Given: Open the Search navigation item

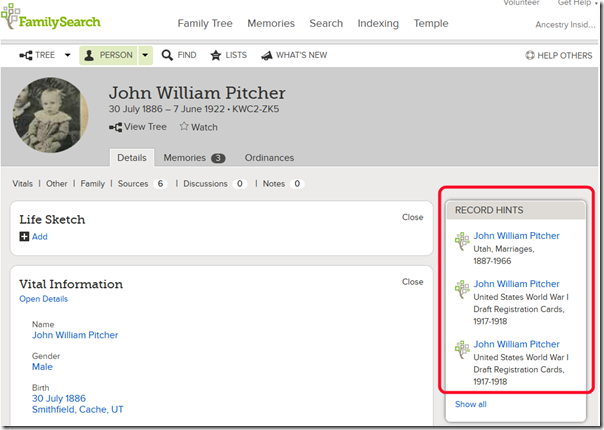Looking at the screenshot, I should (326, 24).
